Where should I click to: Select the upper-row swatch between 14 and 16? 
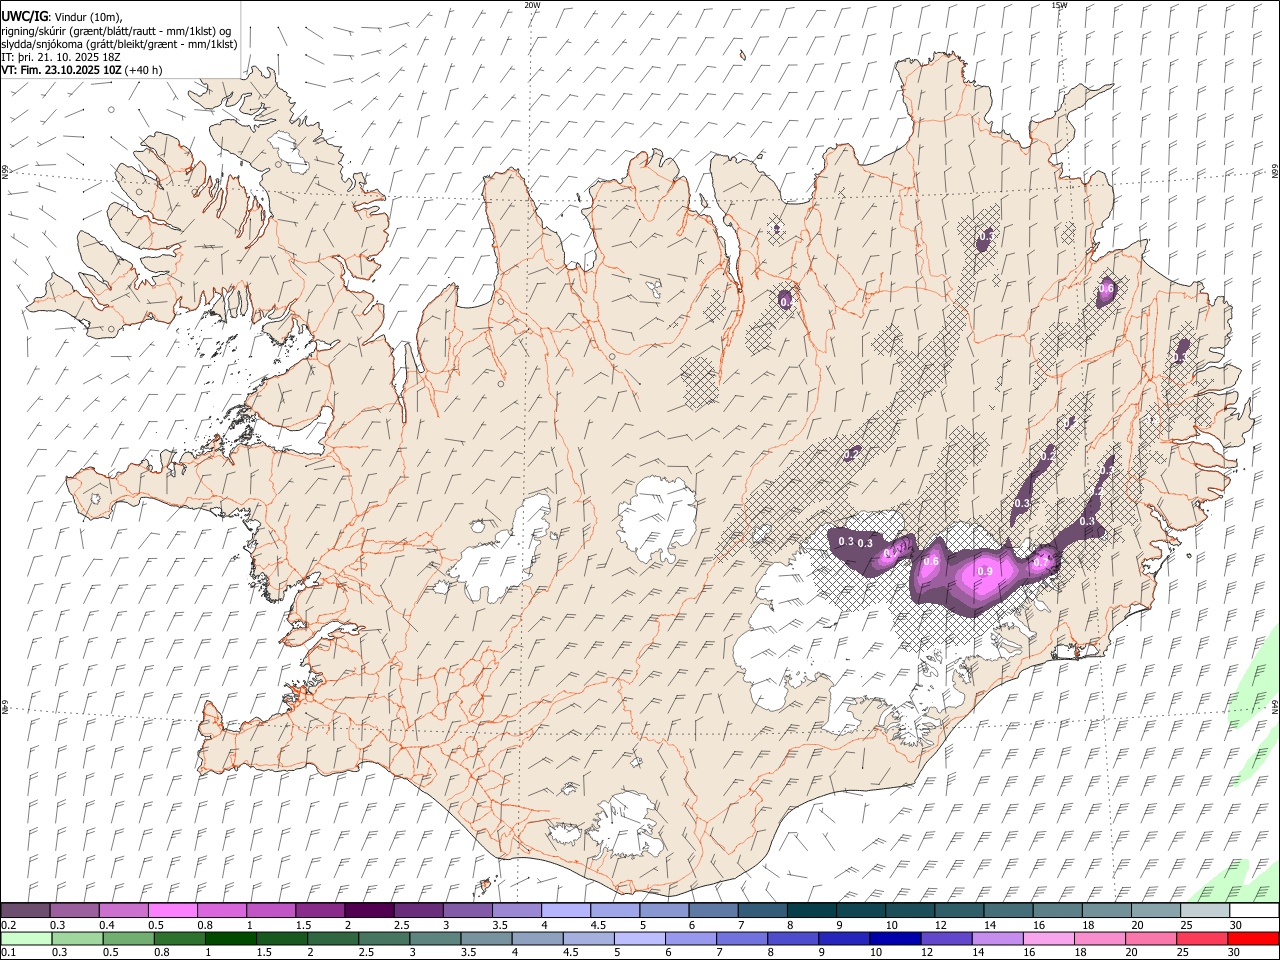[x=1008, y=911]
